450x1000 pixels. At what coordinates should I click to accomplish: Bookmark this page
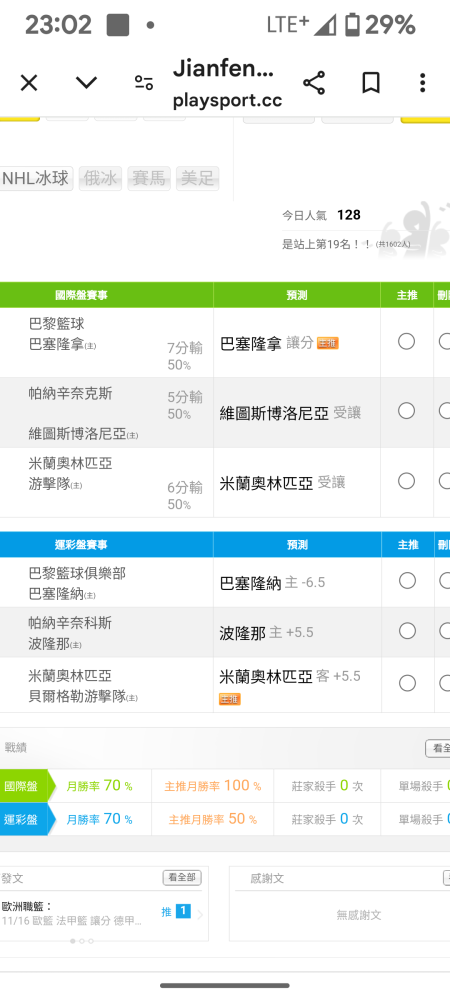pyautogui.click(x=371, y=83)
